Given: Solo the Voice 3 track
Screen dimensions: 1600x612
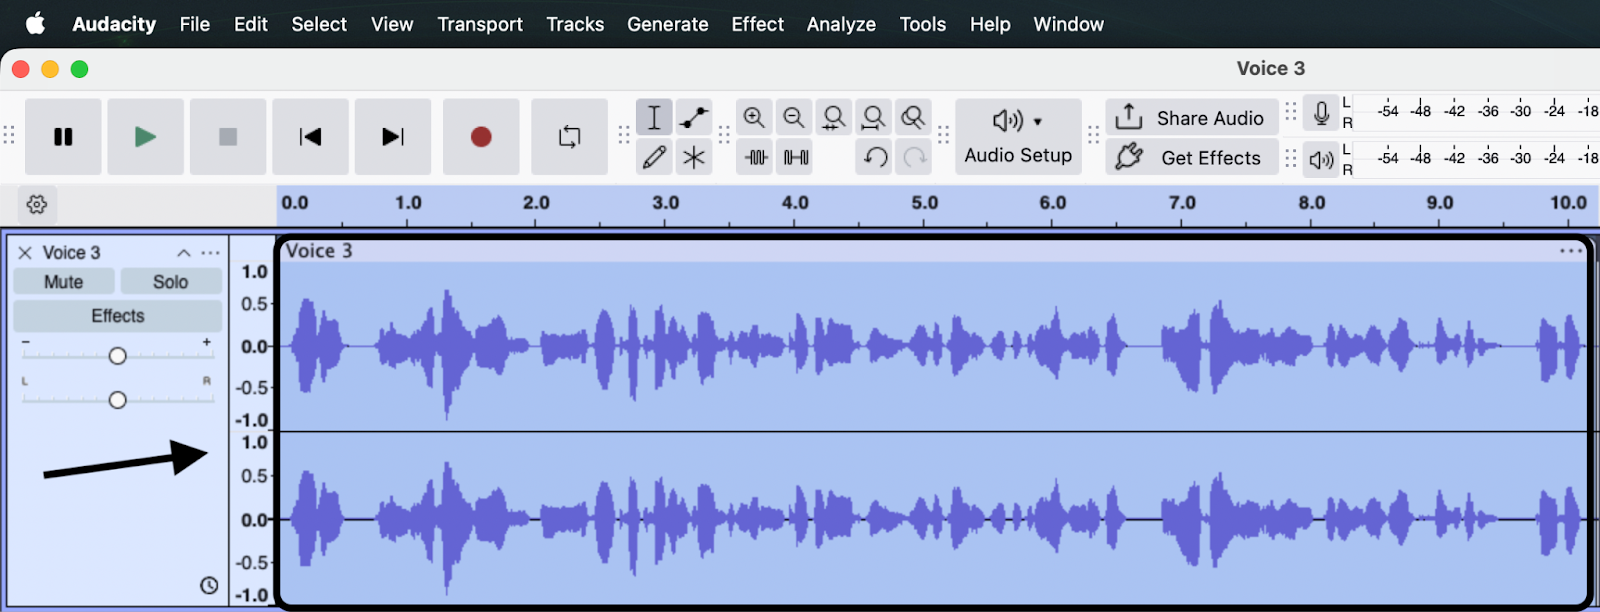Looking at the screenshot, I should [x=170, y=282].
